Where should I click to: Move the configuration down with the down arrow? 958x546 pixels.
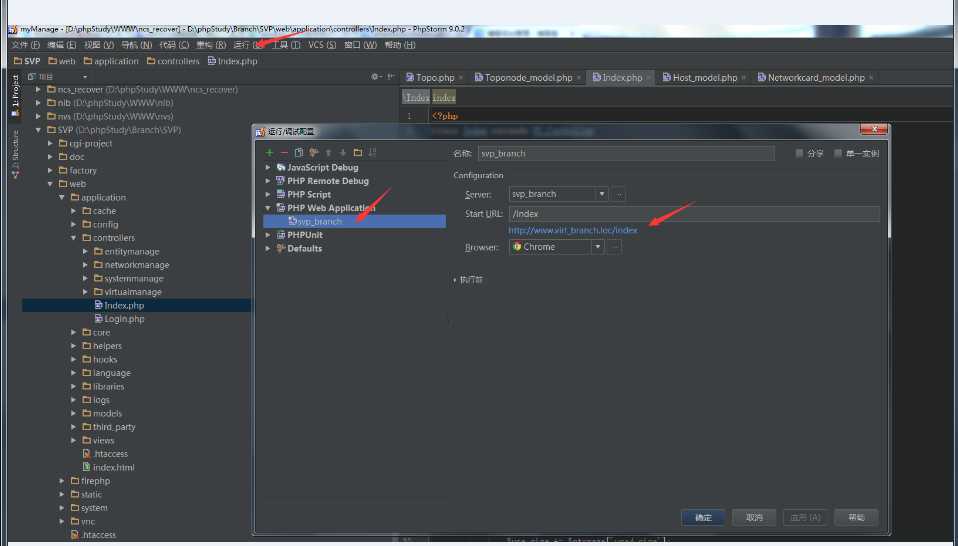click(x=343, y=153)
